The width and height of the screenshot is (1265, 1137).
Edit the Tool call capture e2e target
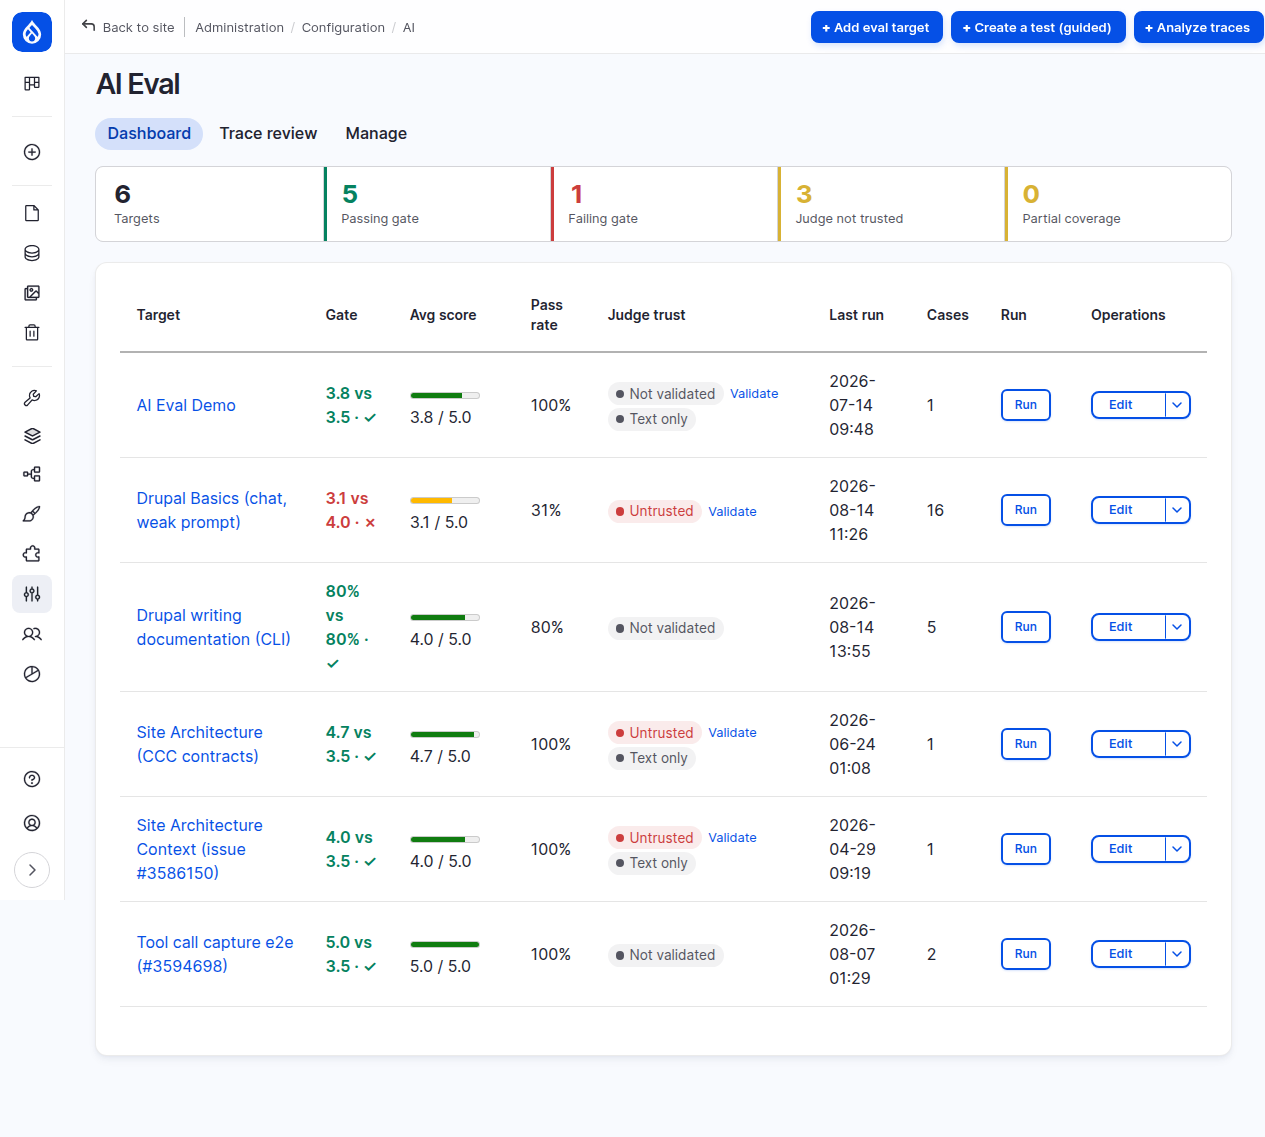[1128, 954]
